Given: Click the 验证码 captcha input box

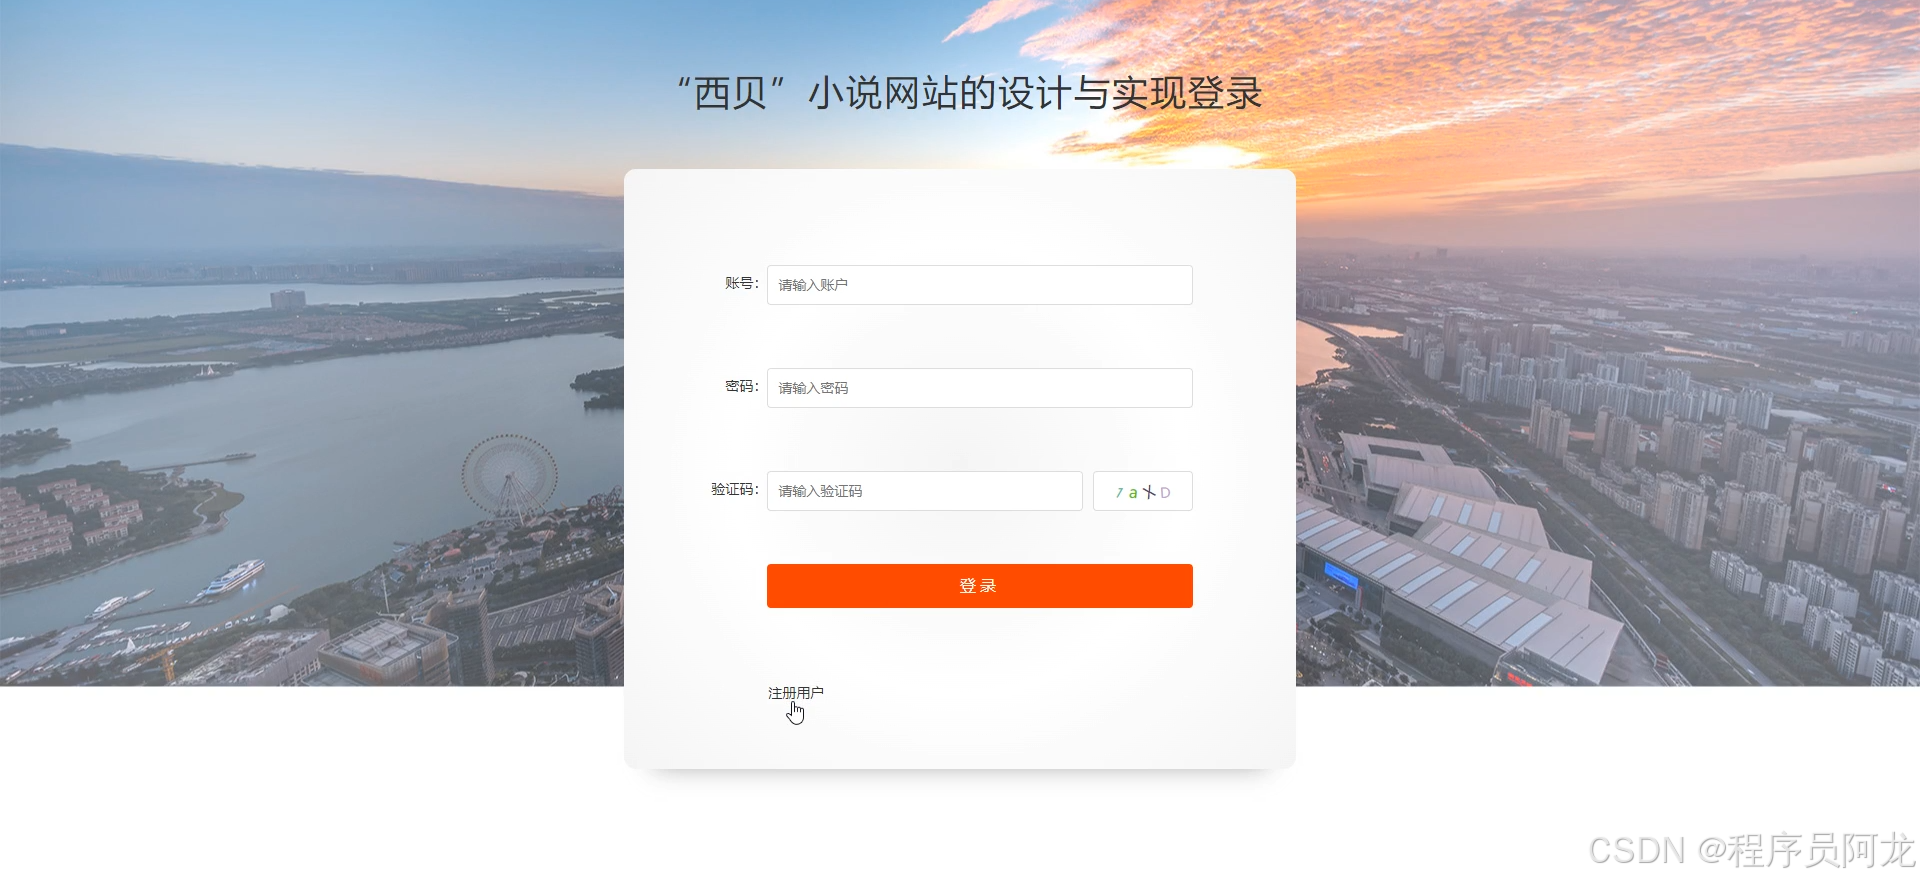Looking at the screenshot, I should click(924, 491).
